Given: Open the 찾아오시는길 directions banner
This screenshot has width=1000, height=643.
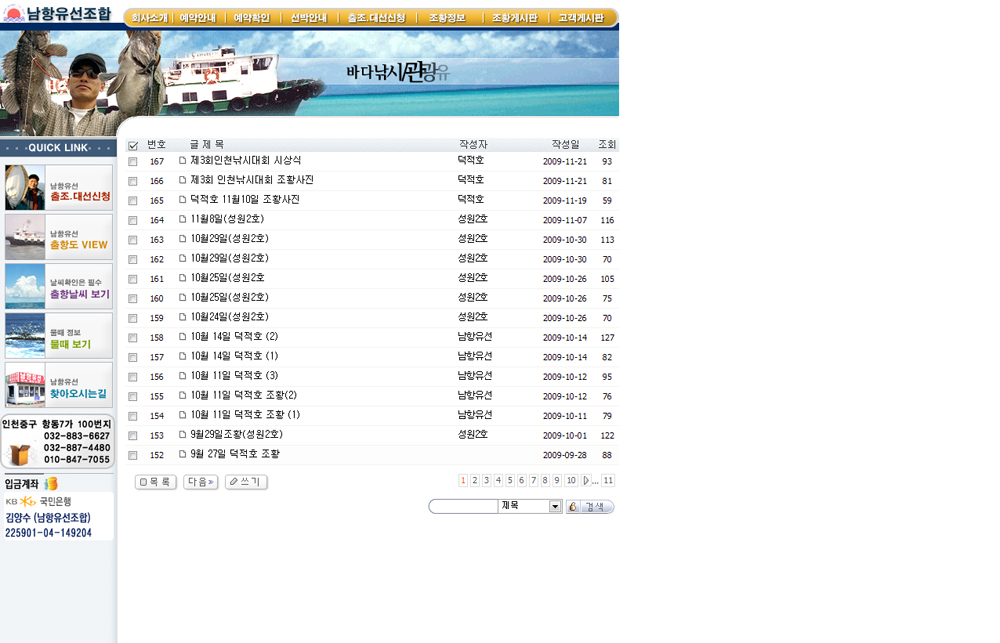Looking at the screenshot, I should (x=58, y=385).
